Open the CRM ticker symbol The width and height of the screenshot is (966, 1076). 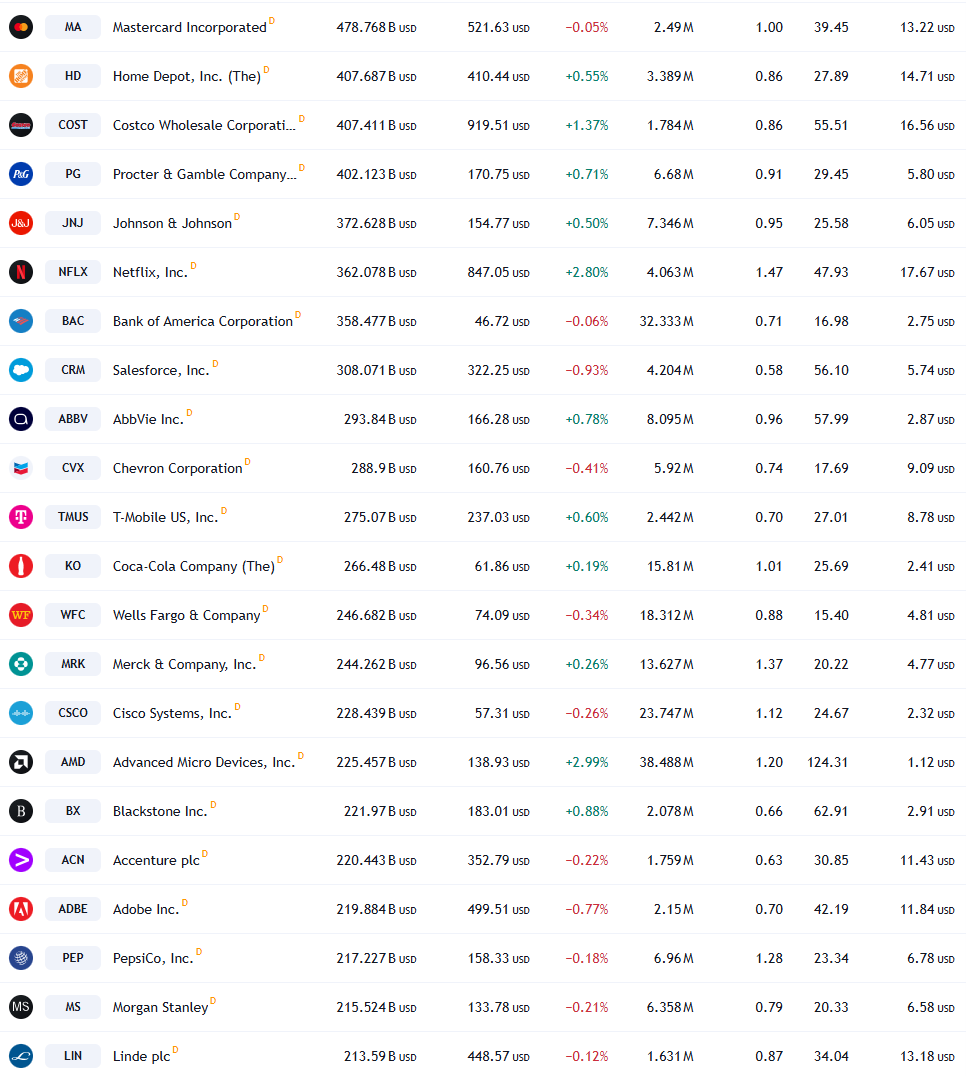[x=73, y=370]
